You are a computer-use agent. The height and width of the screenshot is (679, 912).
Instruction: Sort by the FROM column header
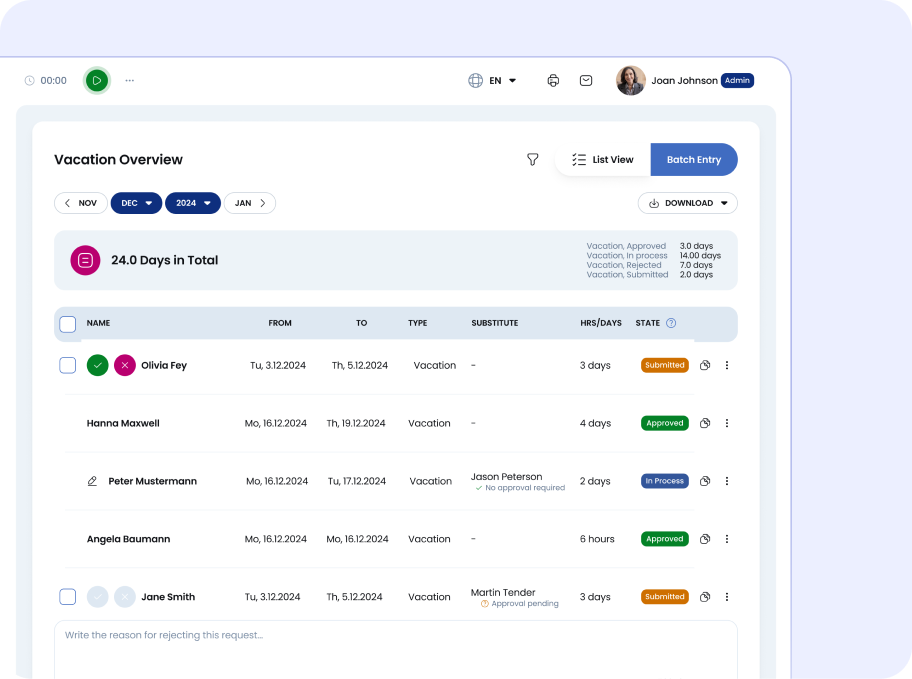(280, 323)
